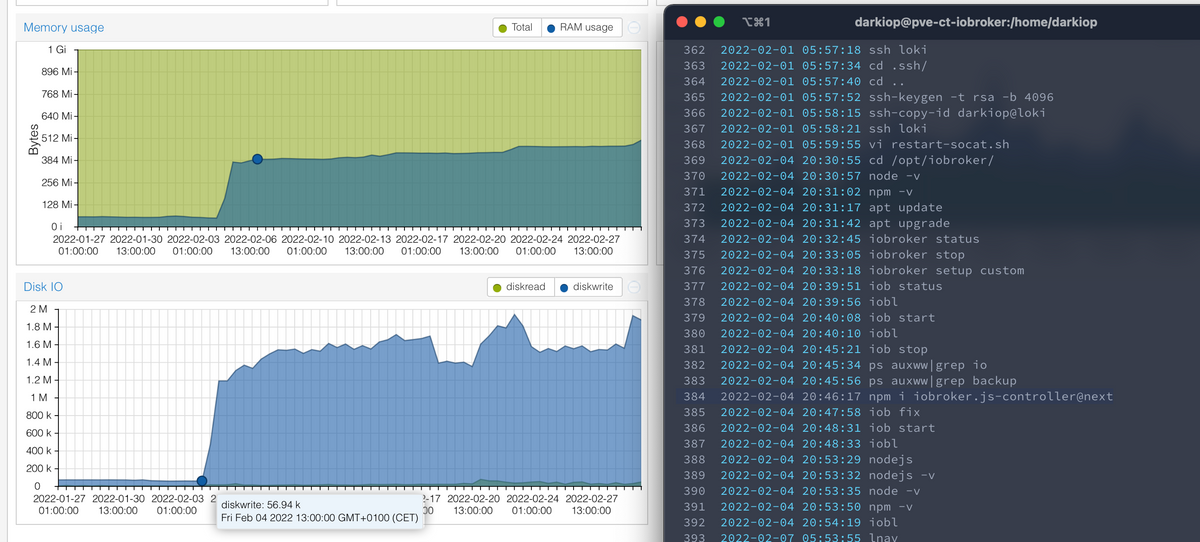
Task: Click the iobroker stop line
Action: click(823, 255)
